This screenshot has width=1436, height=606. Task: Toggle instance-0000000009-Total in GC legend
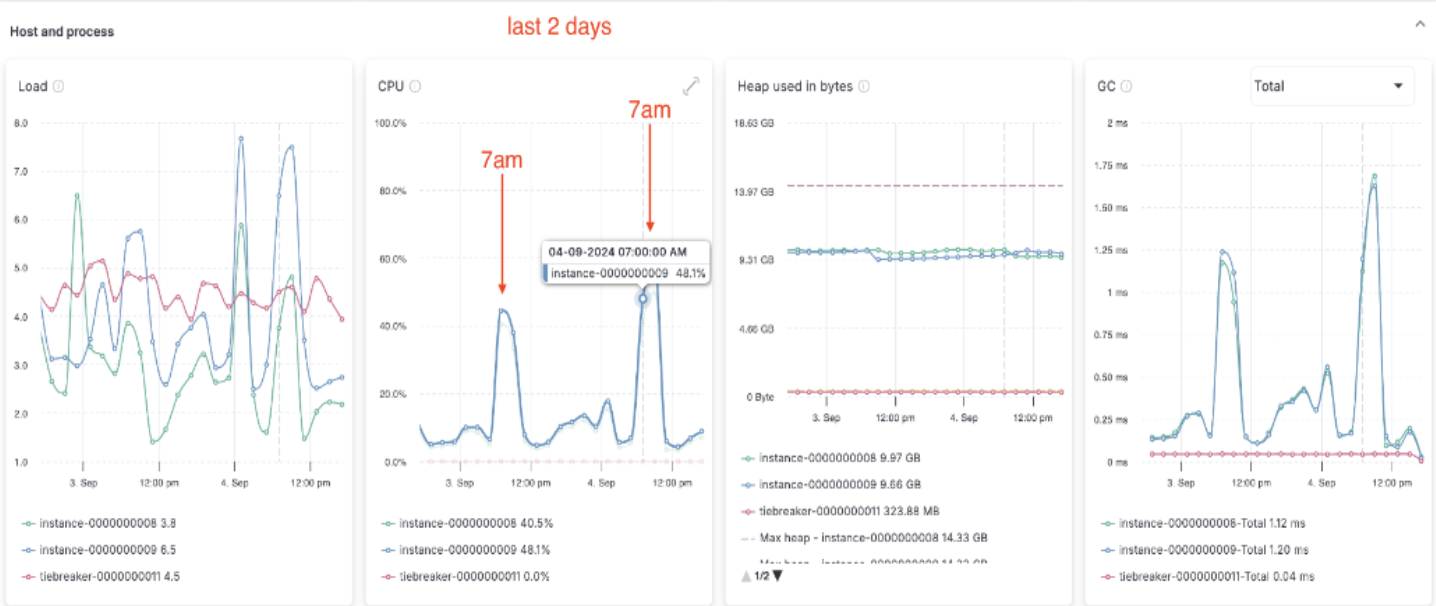1204,550
